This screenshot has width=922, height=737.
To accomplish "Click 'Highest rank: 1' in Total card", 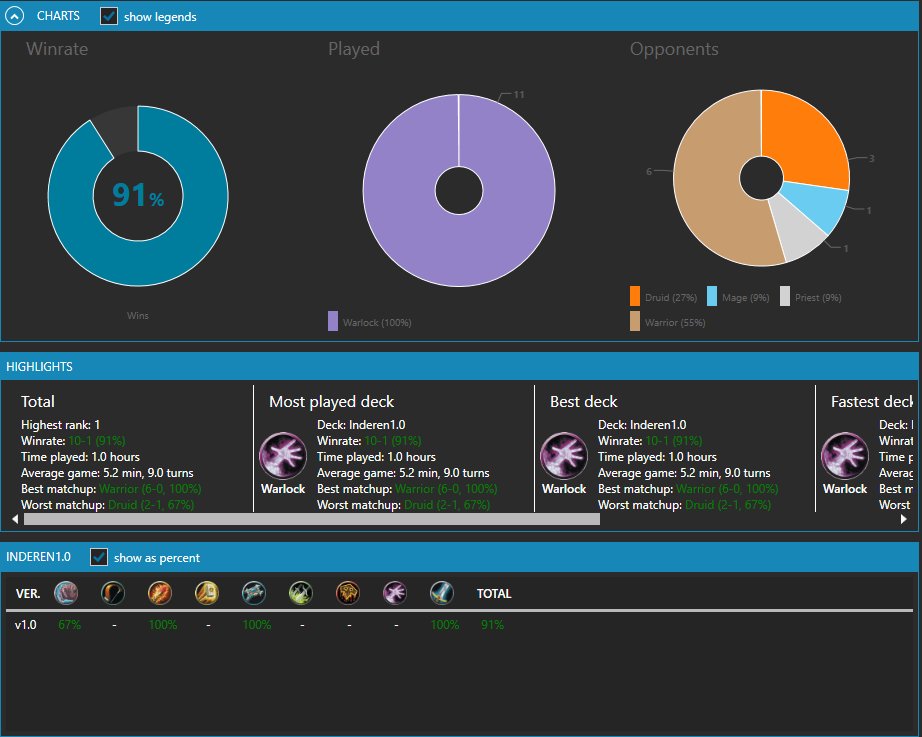I will click(61, 425).
